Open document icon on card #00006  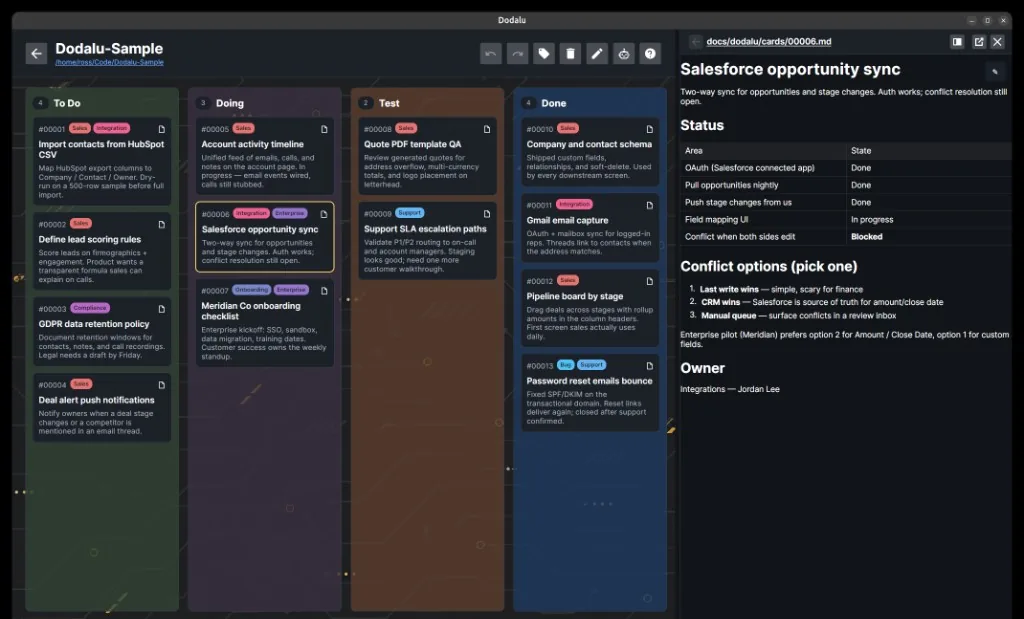click(x=324, y=214)
